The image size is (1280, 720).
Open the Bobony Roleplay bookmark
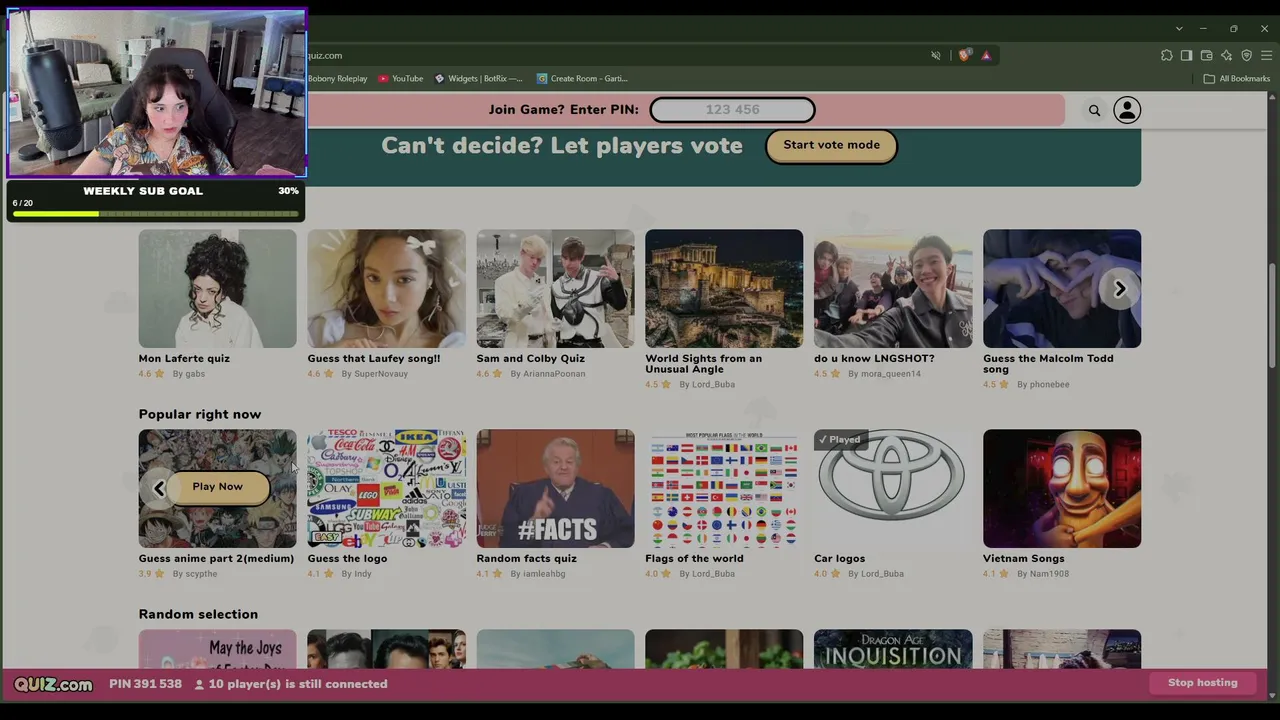(x=337, y=79)
